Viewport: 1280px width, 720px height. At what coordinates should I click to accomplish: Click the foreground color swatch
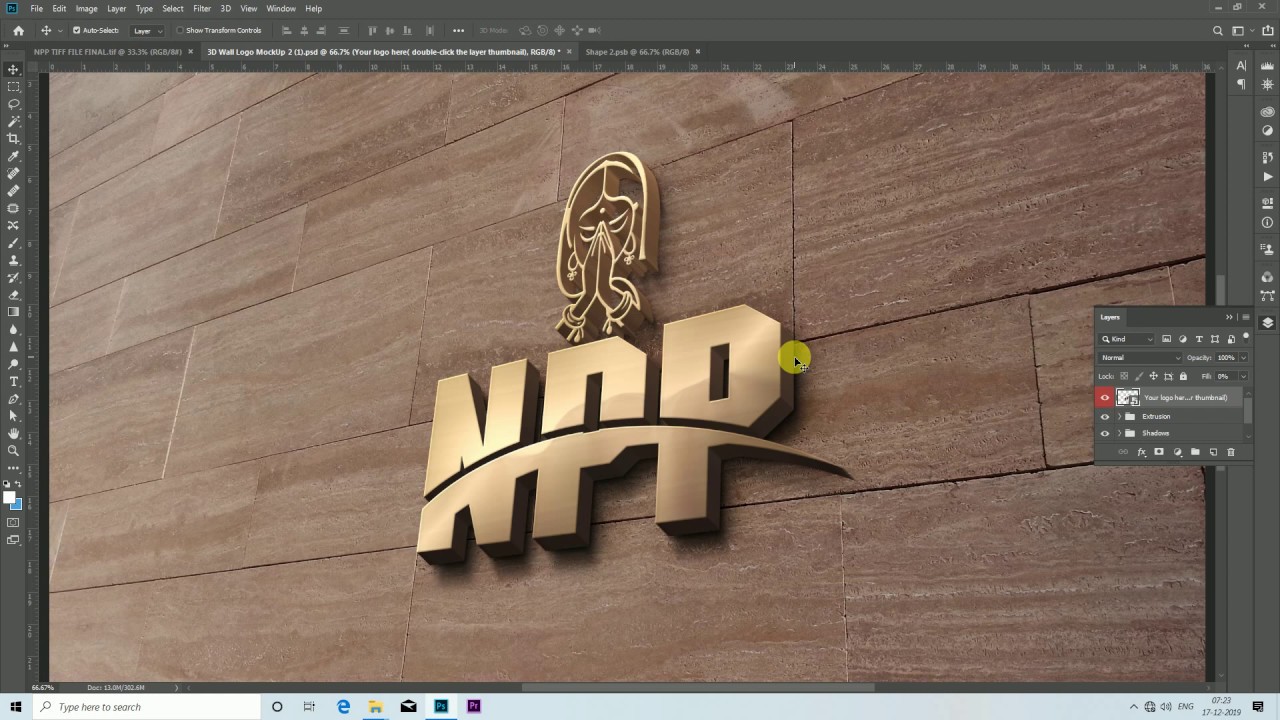click(9, 498)
